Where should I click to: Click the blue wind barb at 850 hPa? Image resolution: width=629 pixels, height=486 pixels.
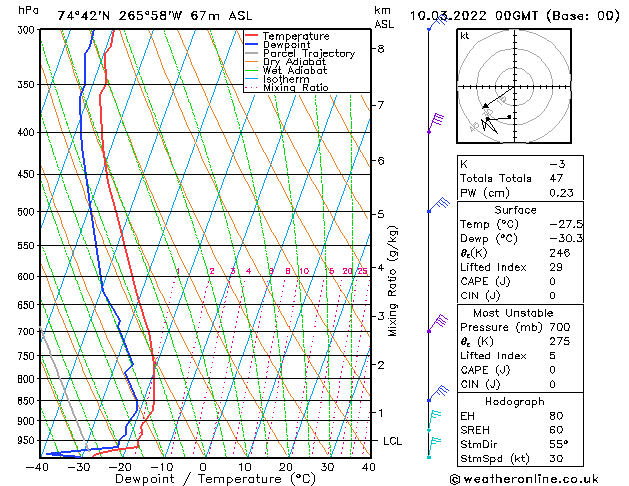pos(438,394)
